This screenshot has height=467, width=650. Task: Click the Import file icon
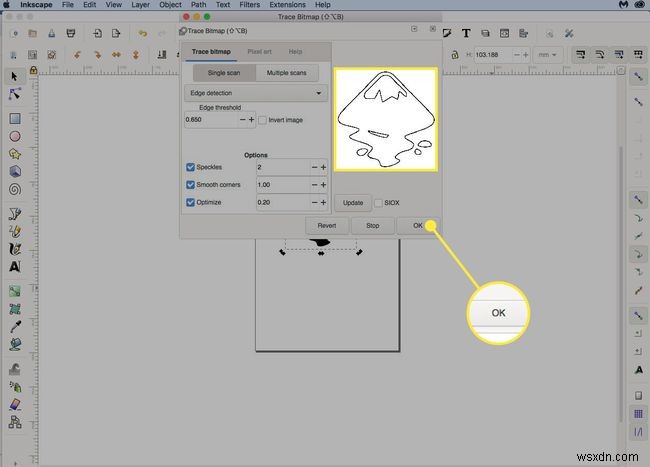97,34
